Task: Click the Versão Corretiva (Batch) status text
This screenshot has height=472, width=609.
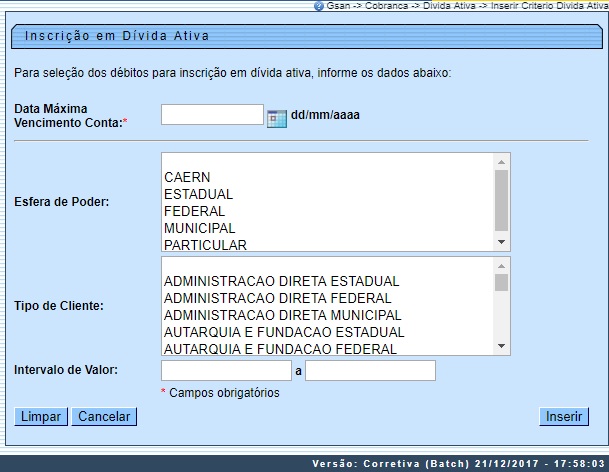Action: [458, 463]
